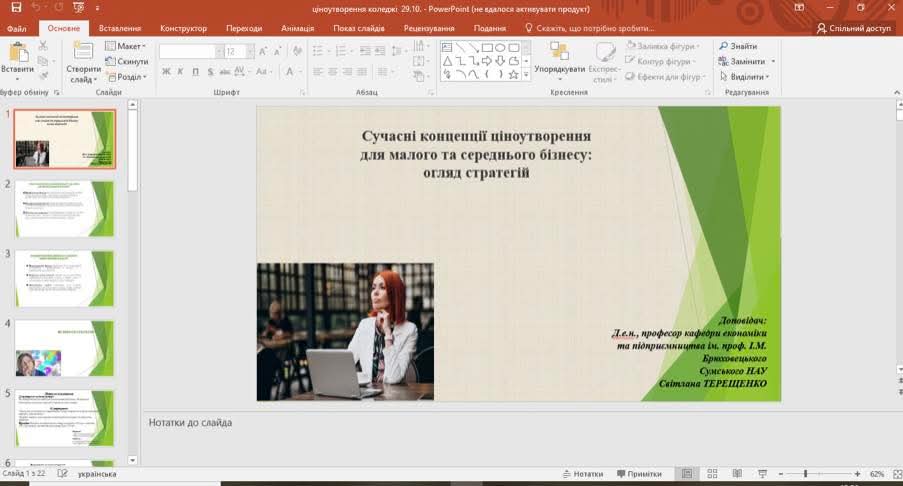This screenshot has width=903, height=486.
Task: Click the Create slide (Створити слайд) icon
Action: pyautogui.click(x=83, y=52)
